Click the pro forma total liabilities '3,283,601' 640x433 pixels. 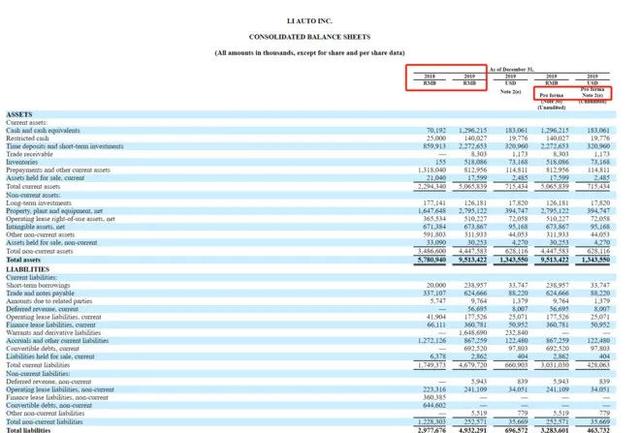554,430
